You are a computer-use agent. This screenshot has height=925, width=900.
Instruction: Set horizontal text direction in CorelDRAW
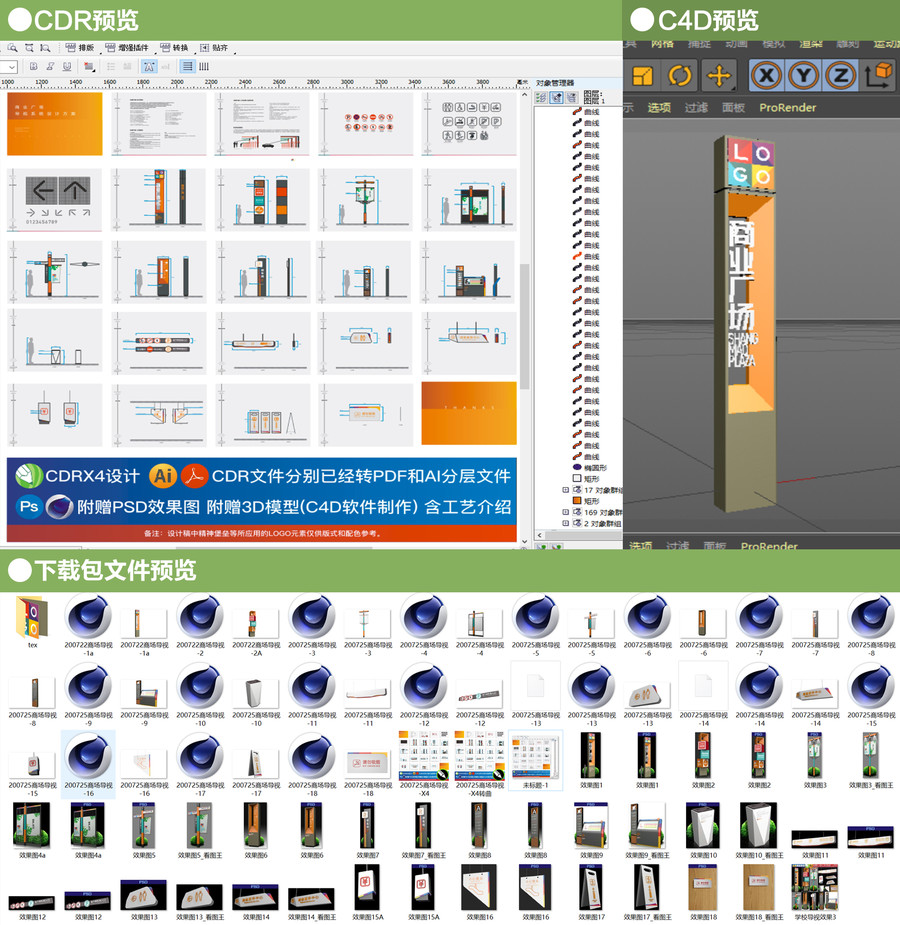(x=188, y=67)
